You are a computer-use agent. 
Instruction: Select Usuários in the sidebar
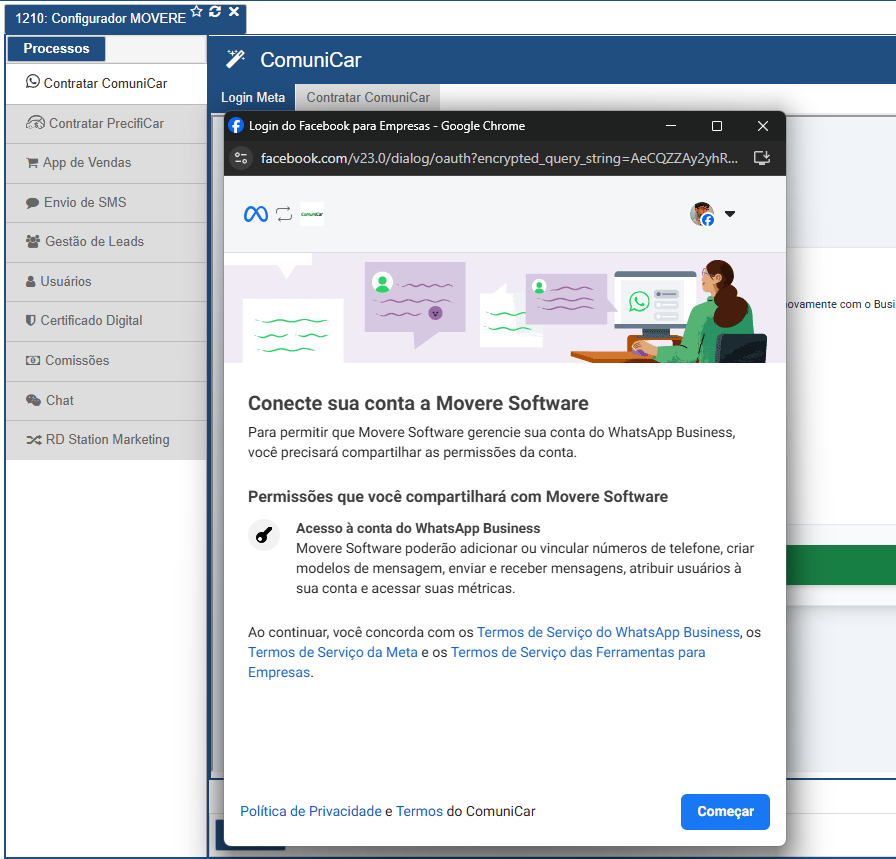pos(106,282)
